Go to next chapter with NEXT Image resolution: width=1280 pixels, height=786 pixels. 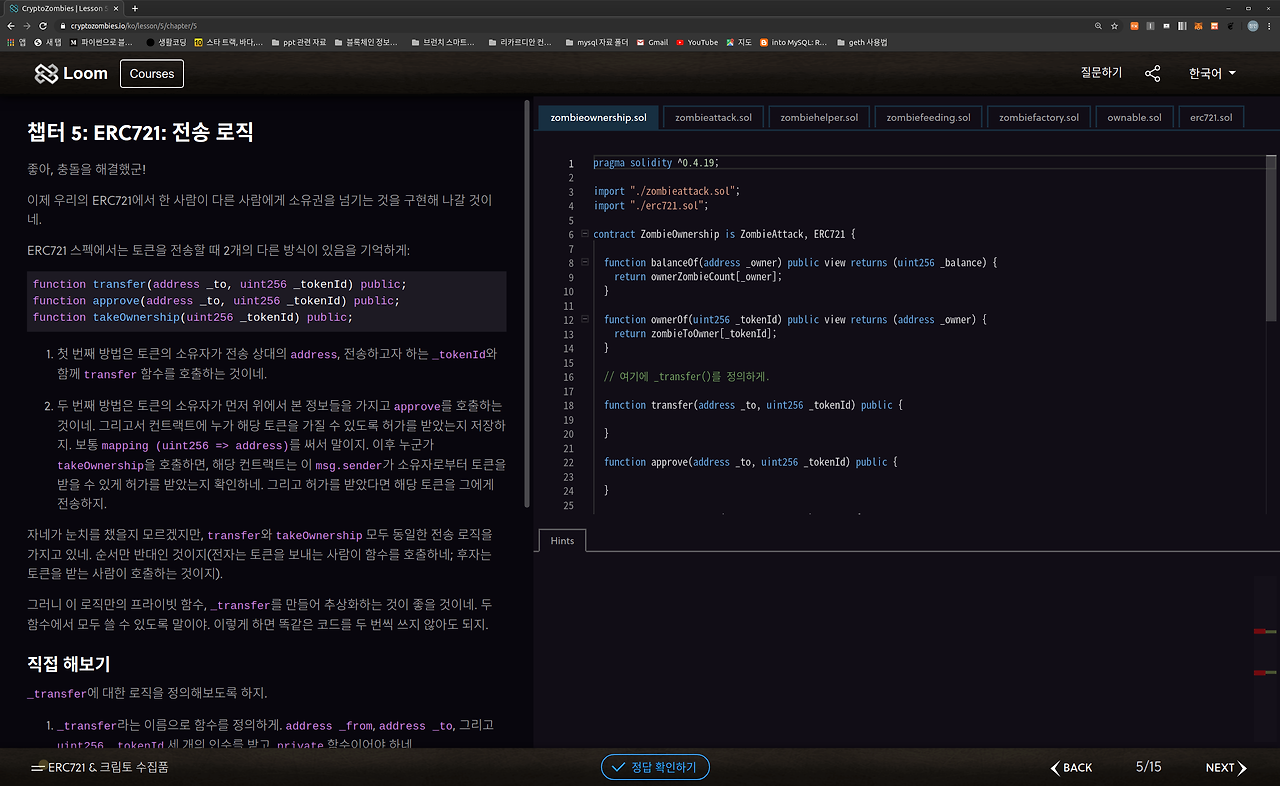(x=1226, y=767)
